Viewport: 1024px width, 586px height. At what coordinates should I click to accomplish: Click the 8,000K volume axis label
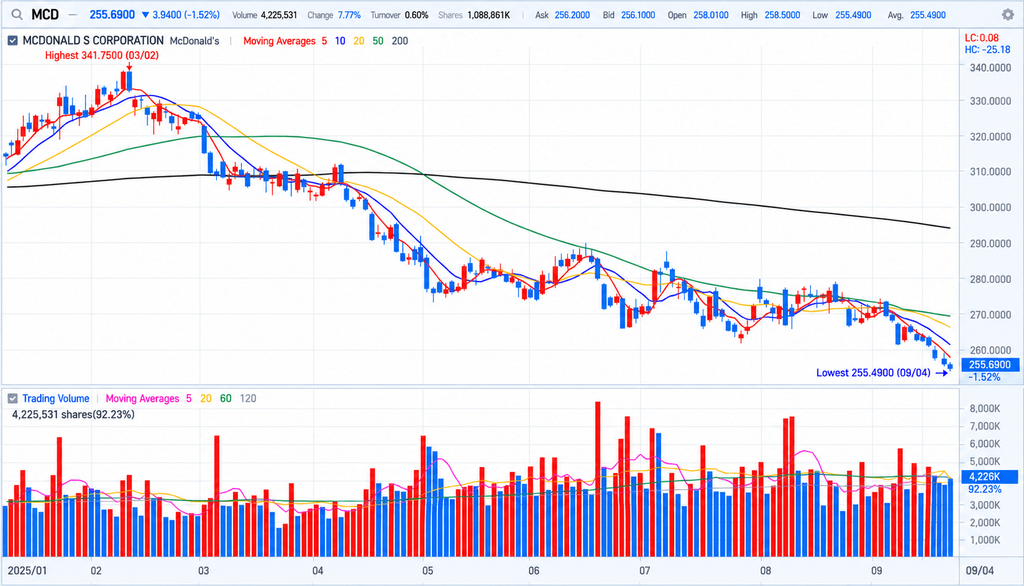click(985, 408)
